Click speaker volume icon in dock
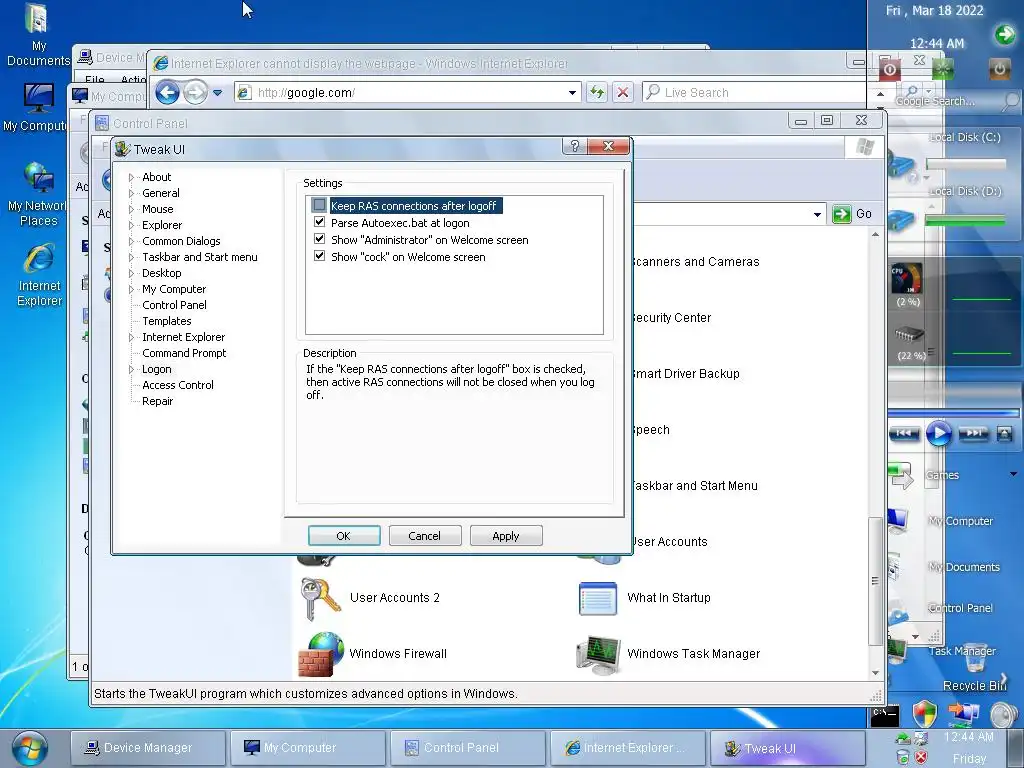The height and width of the screenshot is (768, 1024). (1002, 716)
